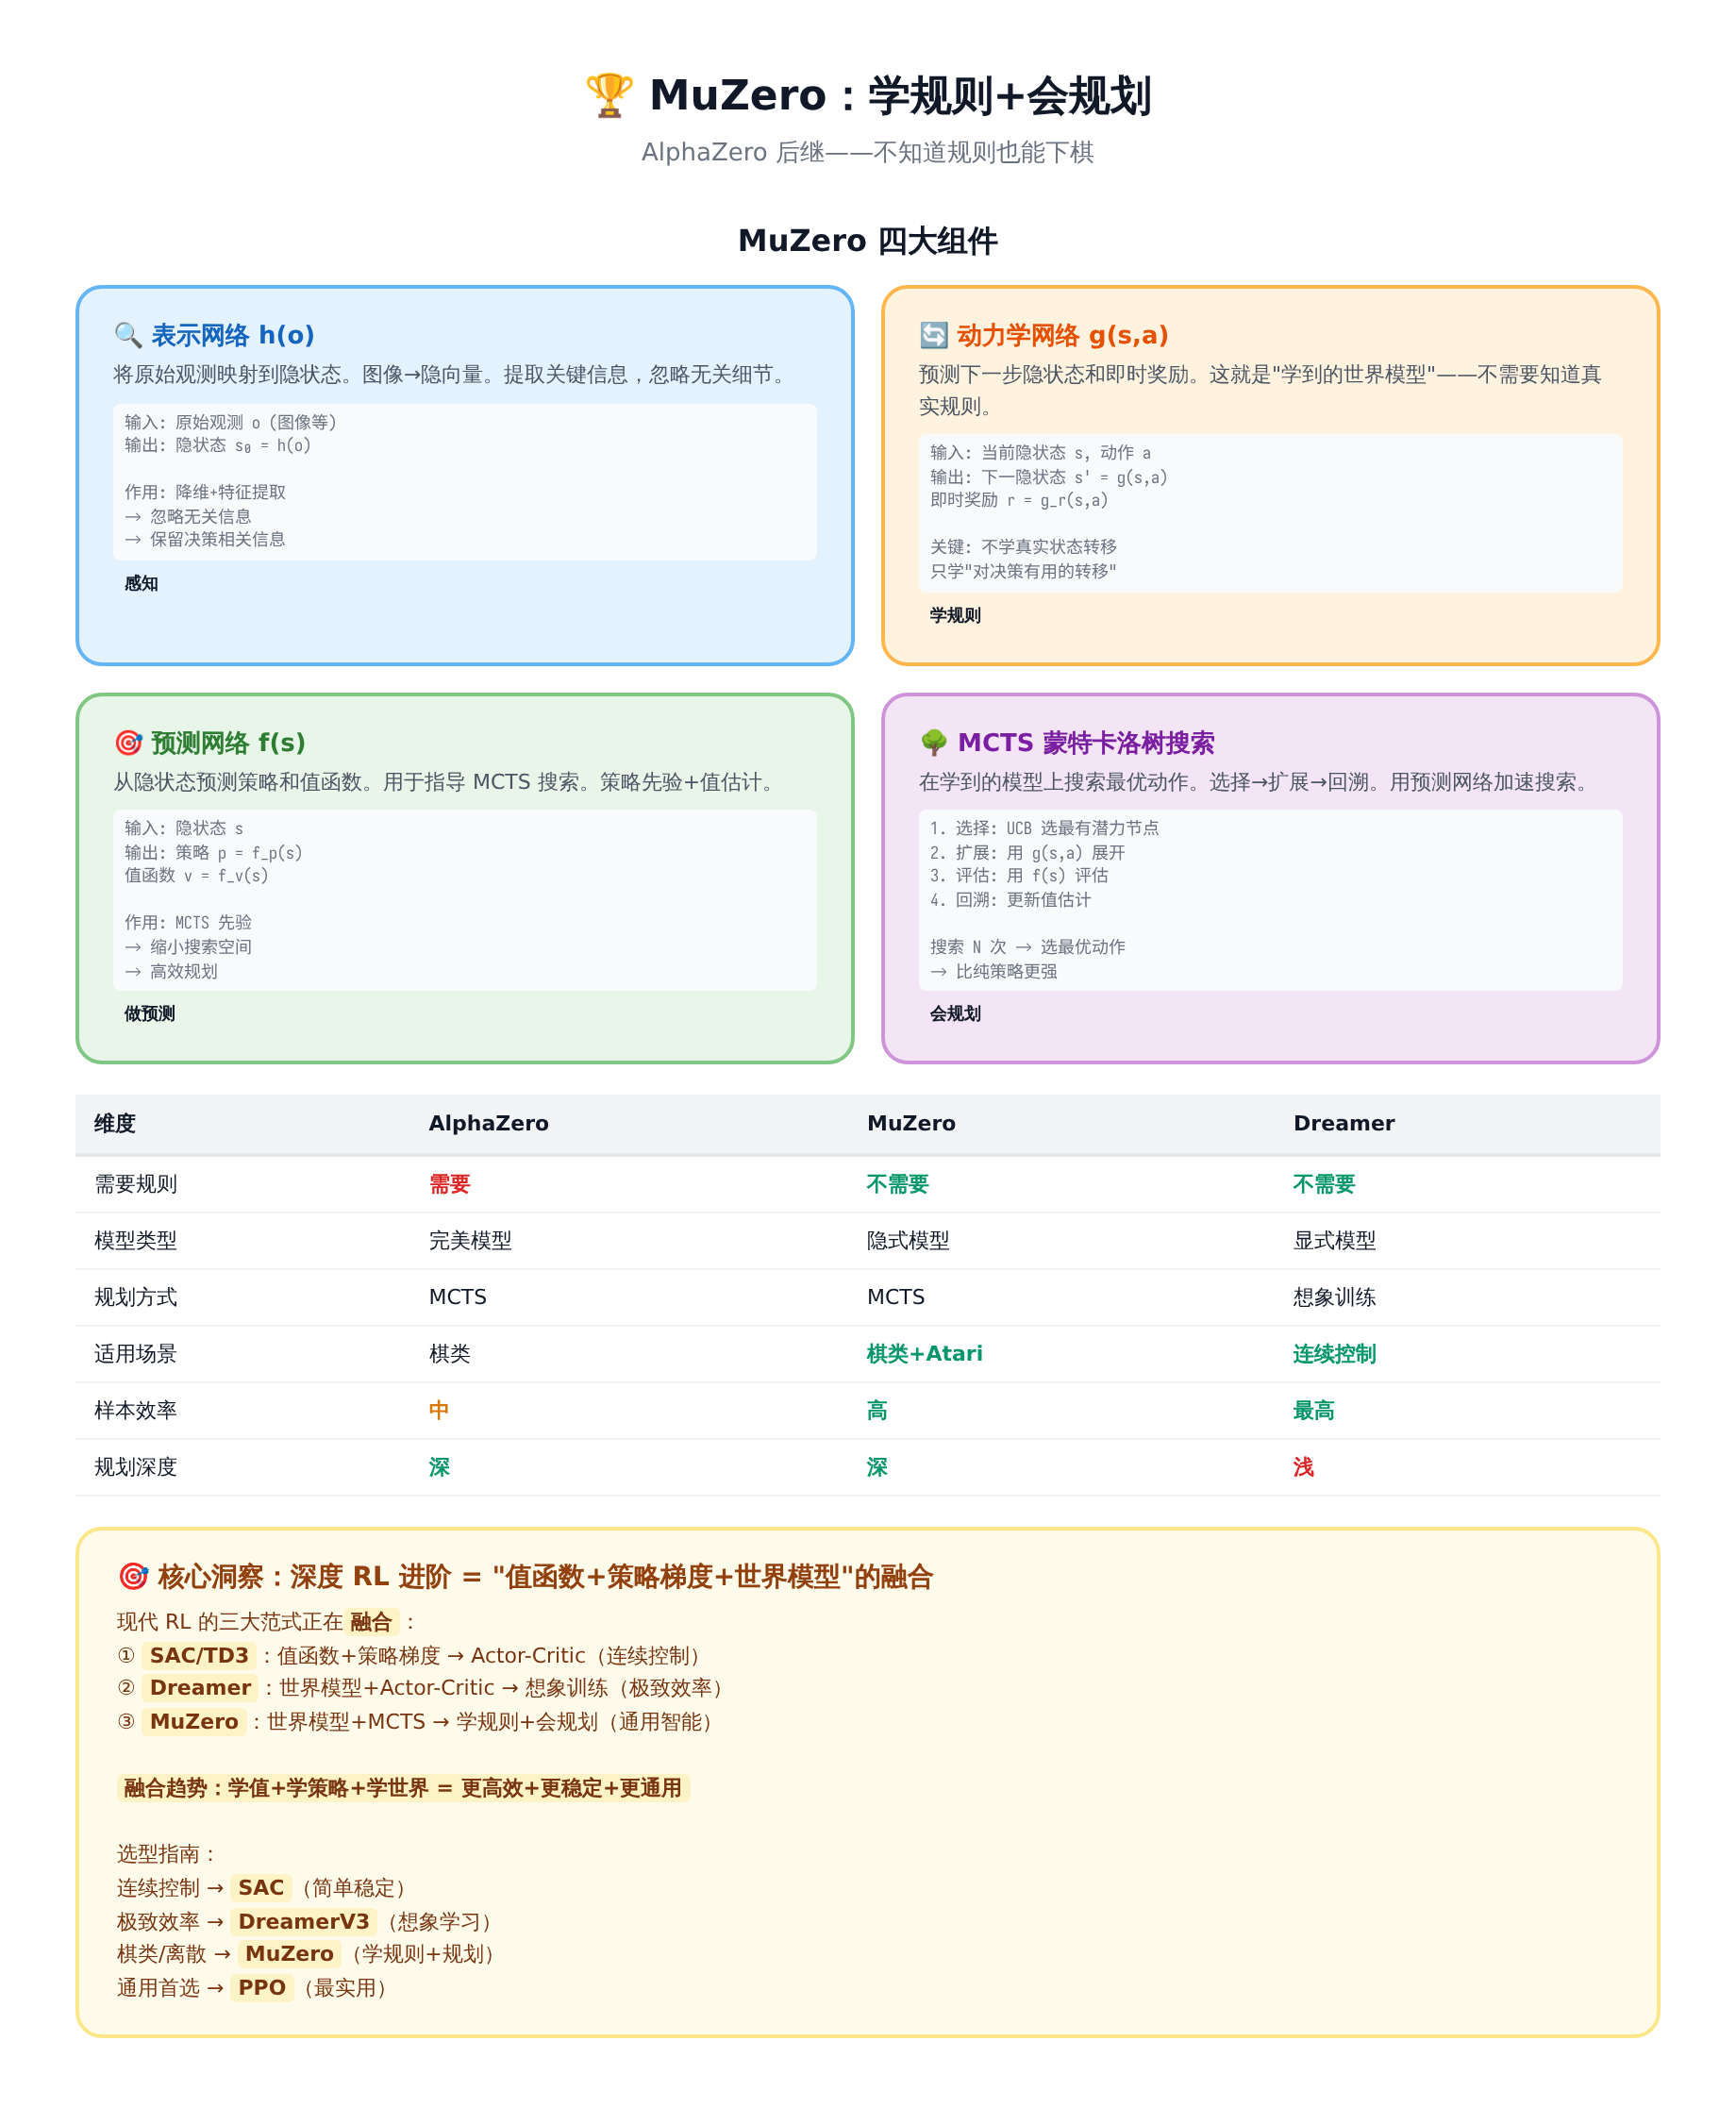1736x2108 pixels.
Task: Click the target icon next to 预测网络 f(s)
Action: click(128, 743)
